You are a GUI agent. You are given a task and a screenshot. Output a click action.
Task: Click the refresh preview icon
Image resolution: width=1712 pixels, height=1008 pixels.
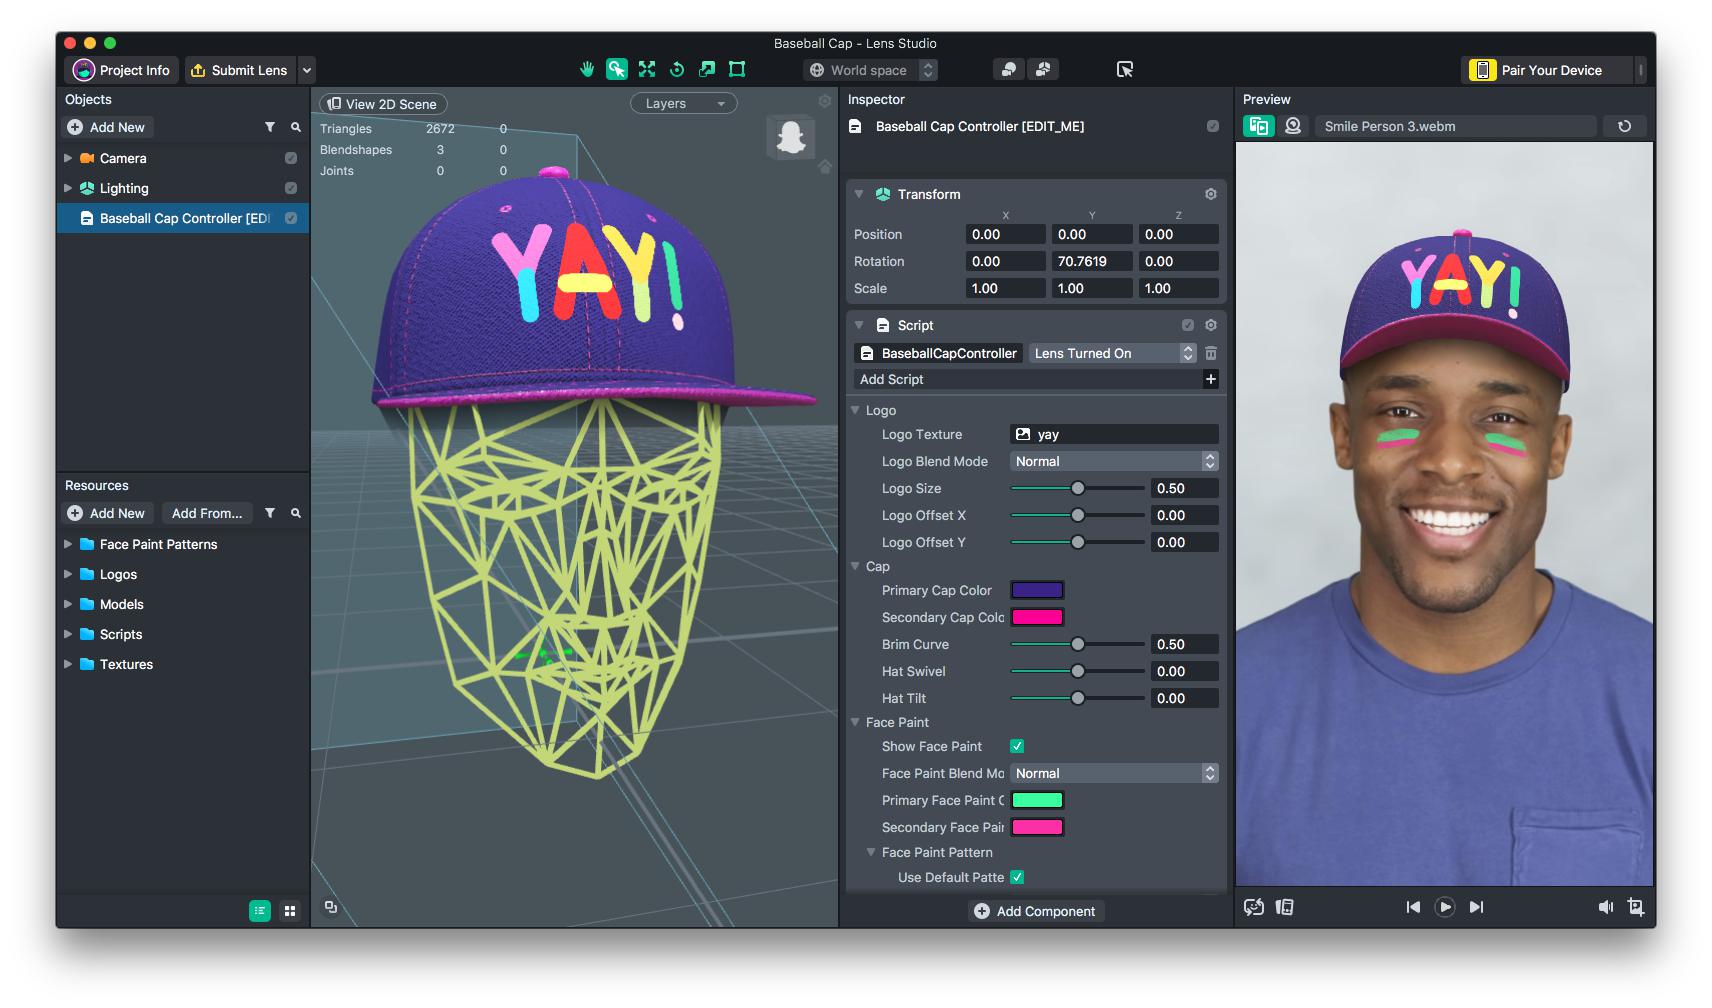point(1624,126)
